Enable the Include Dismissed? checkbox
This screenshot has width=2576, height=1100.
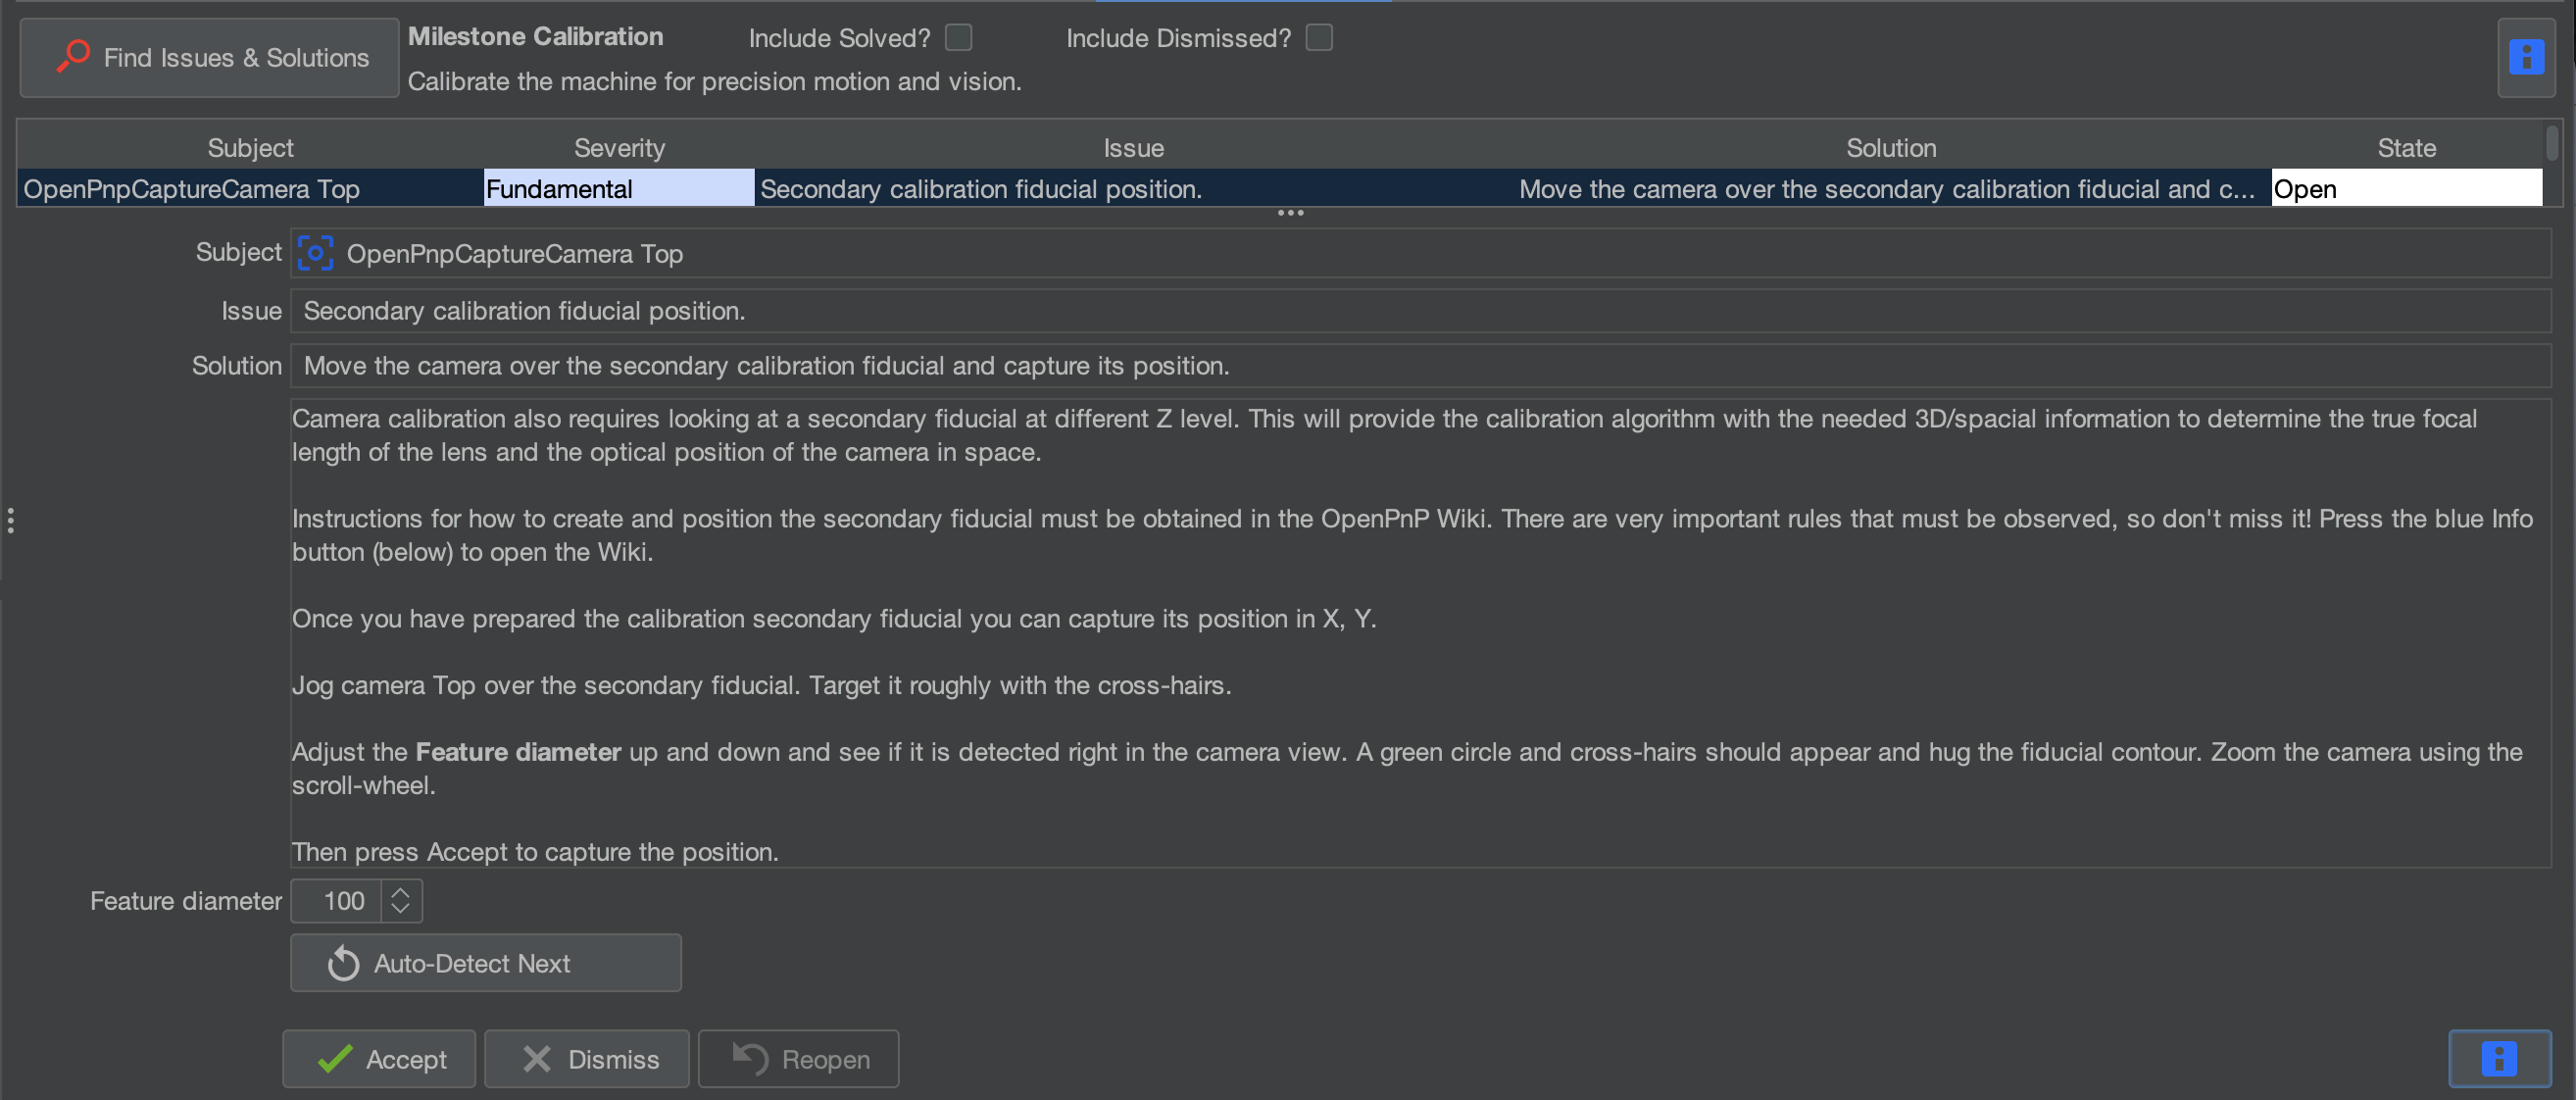coord(1319,37)
